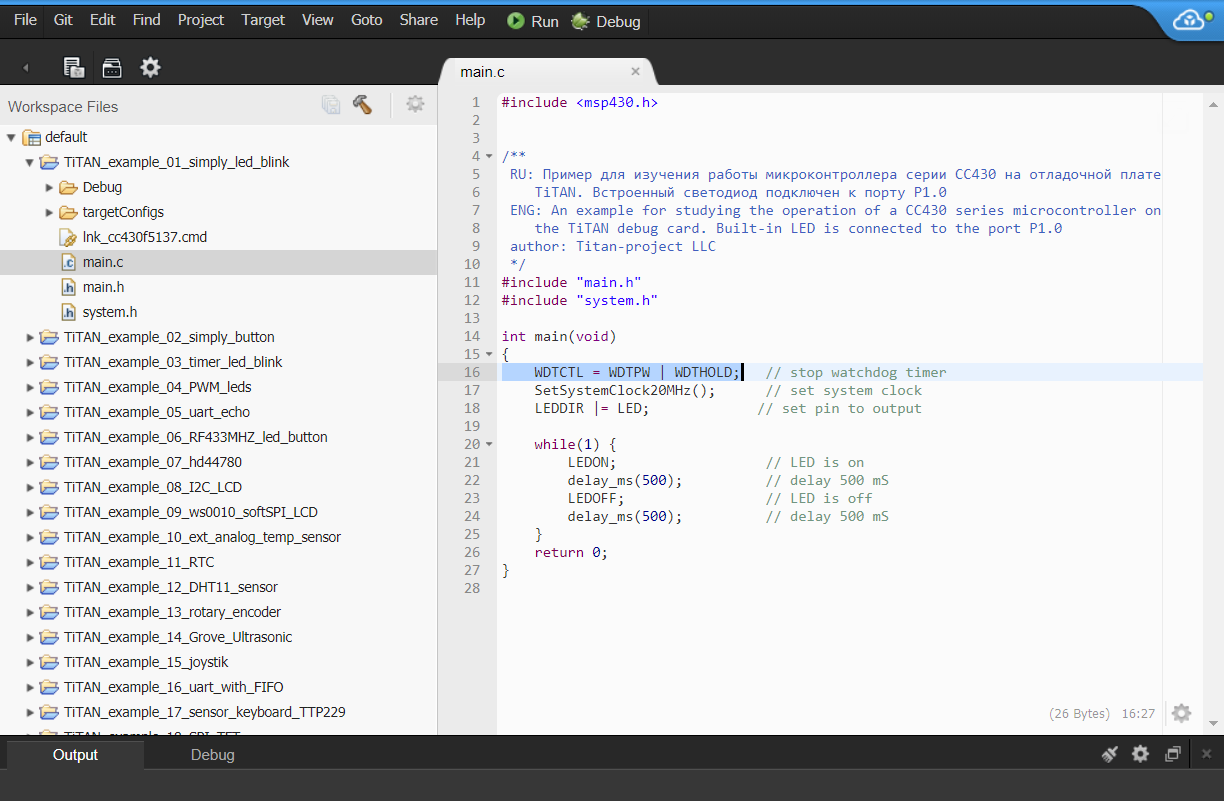Open system.h in the file tree
Screen dimensions: 1224x801
[109, 312]
